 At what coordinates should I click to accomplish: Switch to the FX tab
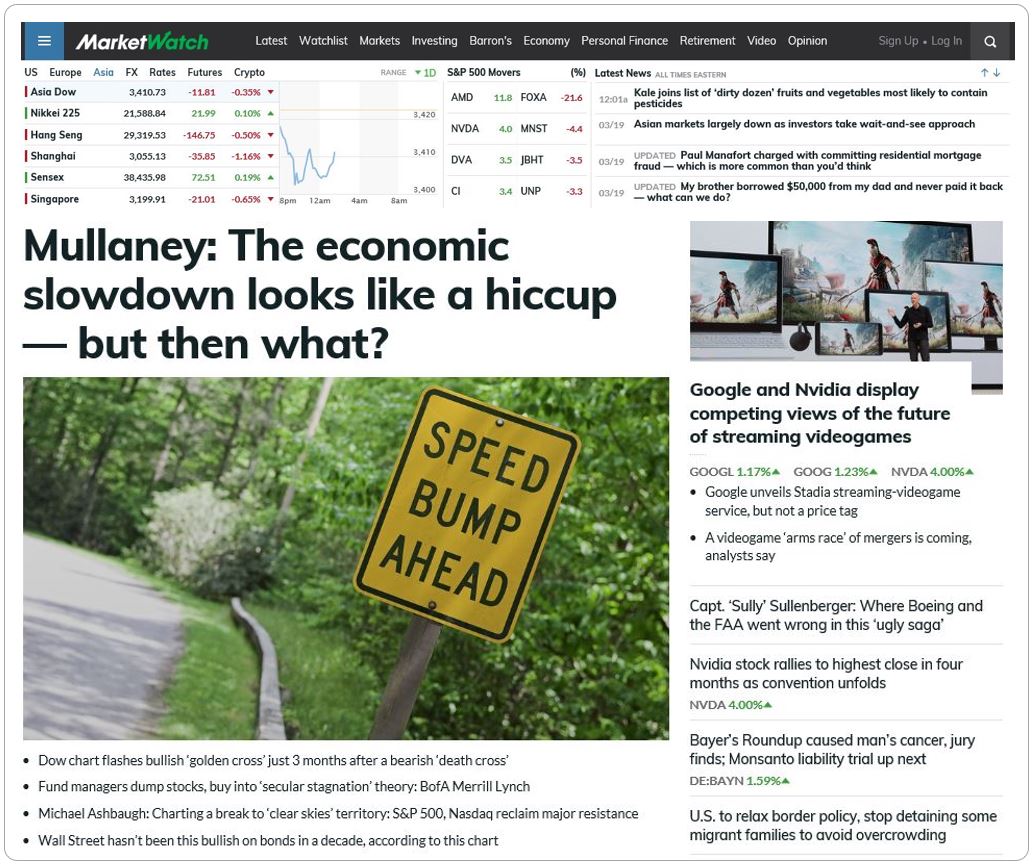[132, 72]
